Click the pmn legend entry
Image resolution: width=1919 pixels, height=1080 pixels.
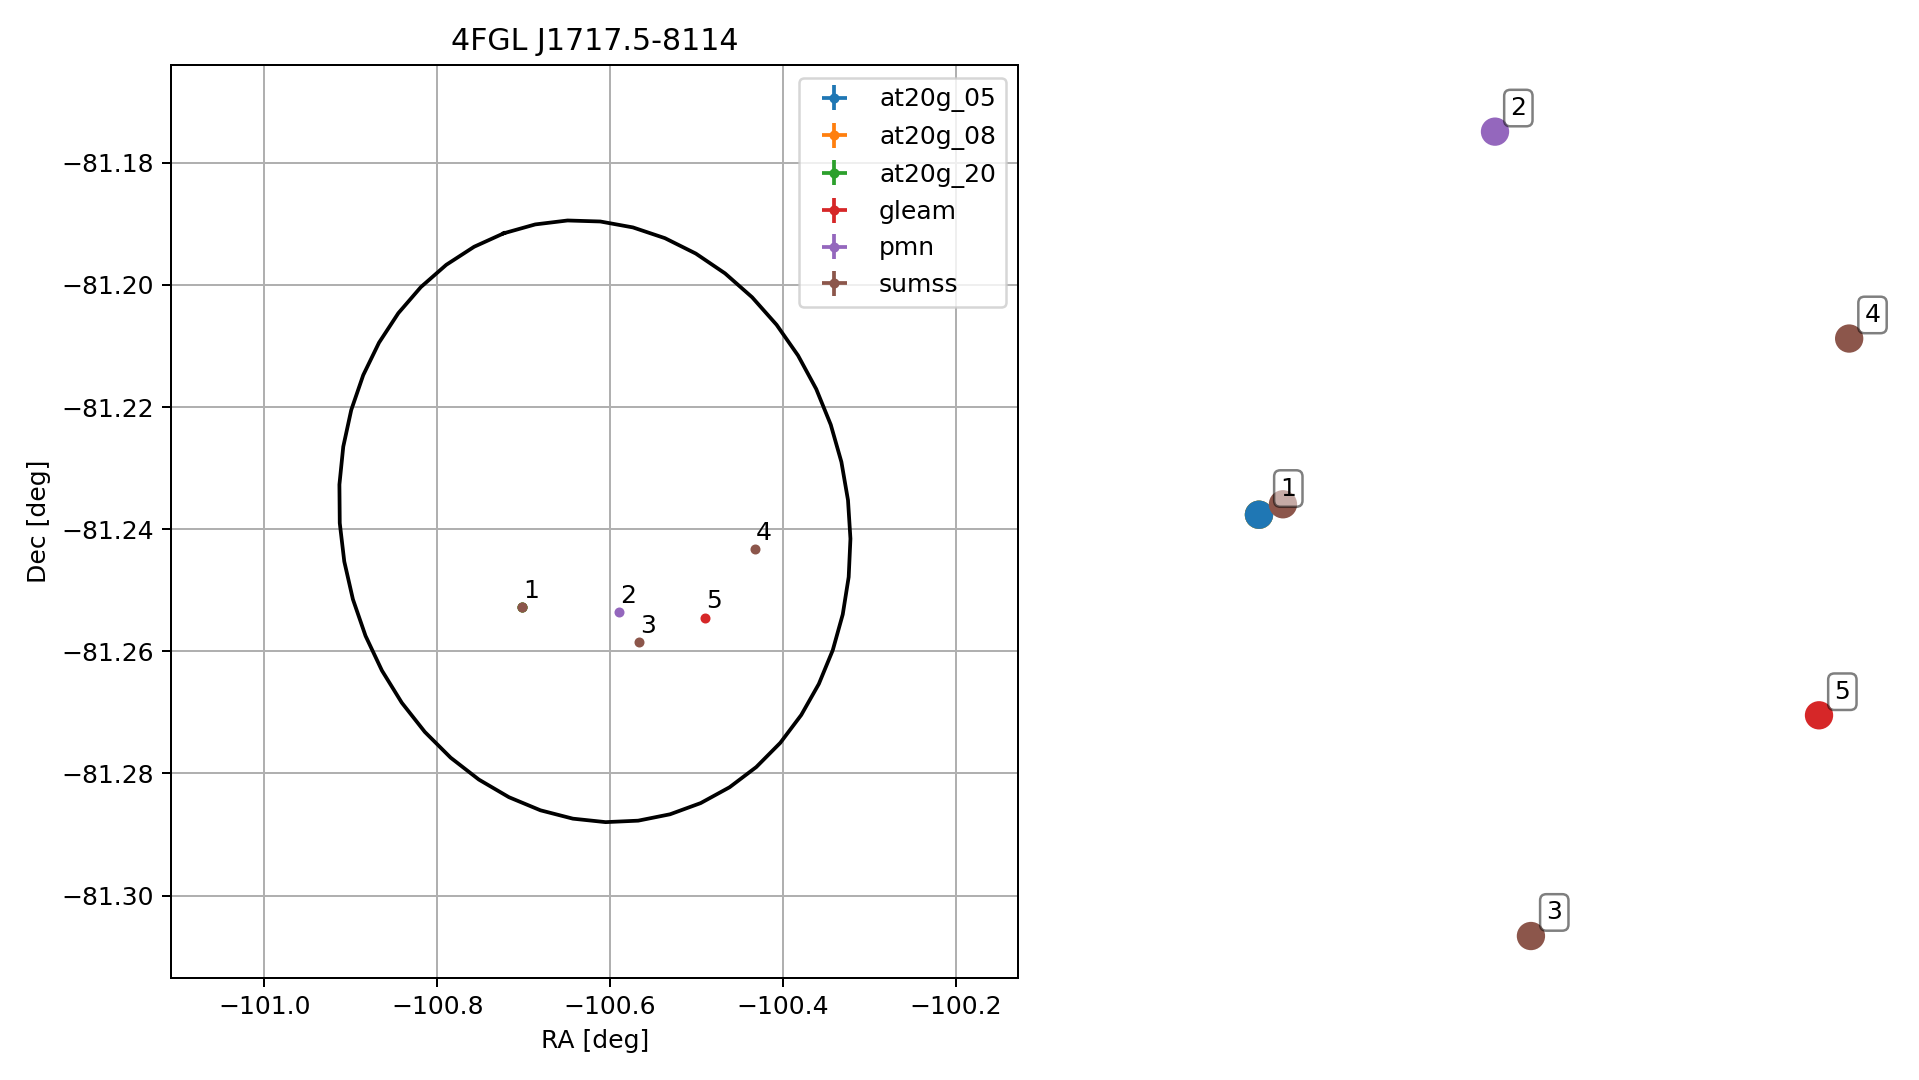[876, 246]
